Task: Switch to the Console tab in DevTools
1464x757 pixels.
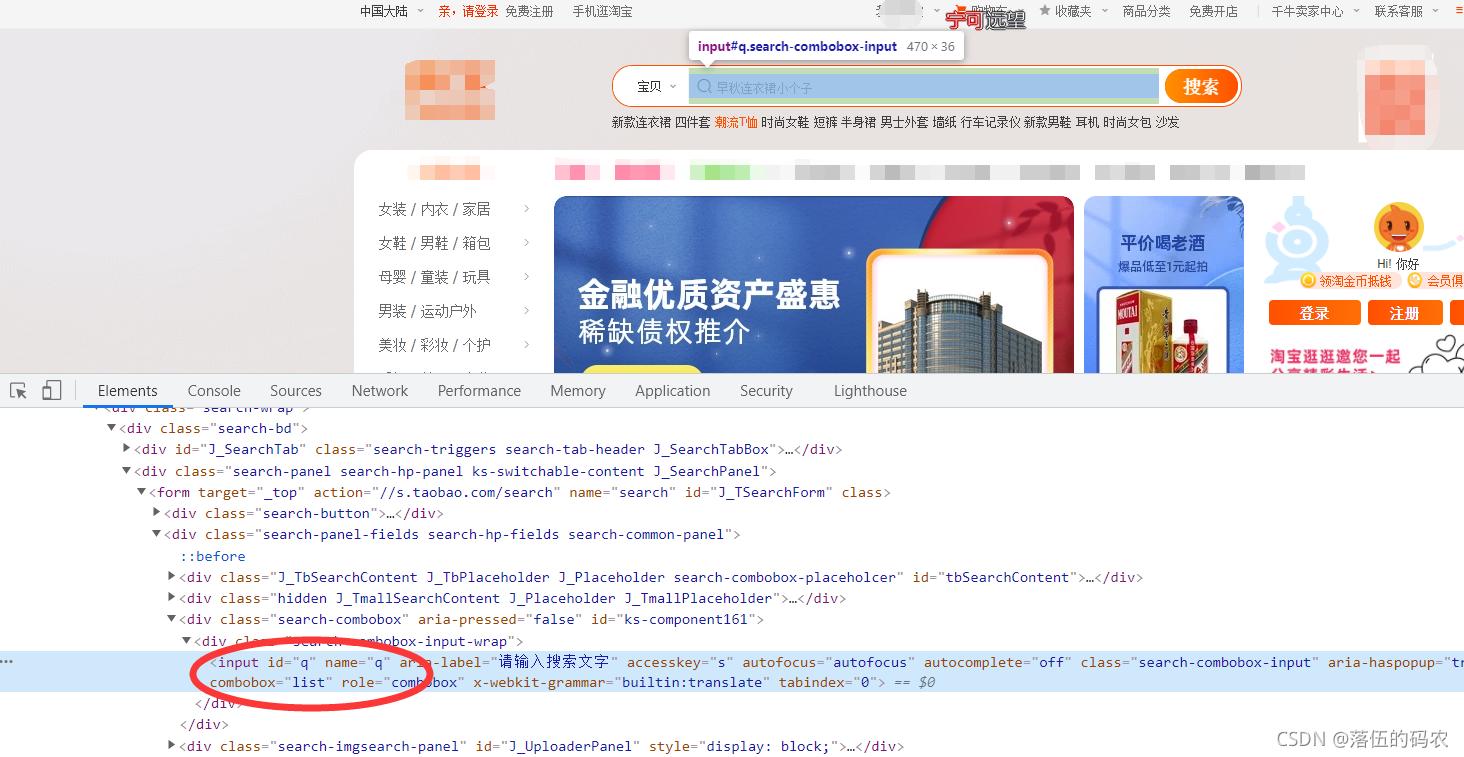Action: point(213,390)
